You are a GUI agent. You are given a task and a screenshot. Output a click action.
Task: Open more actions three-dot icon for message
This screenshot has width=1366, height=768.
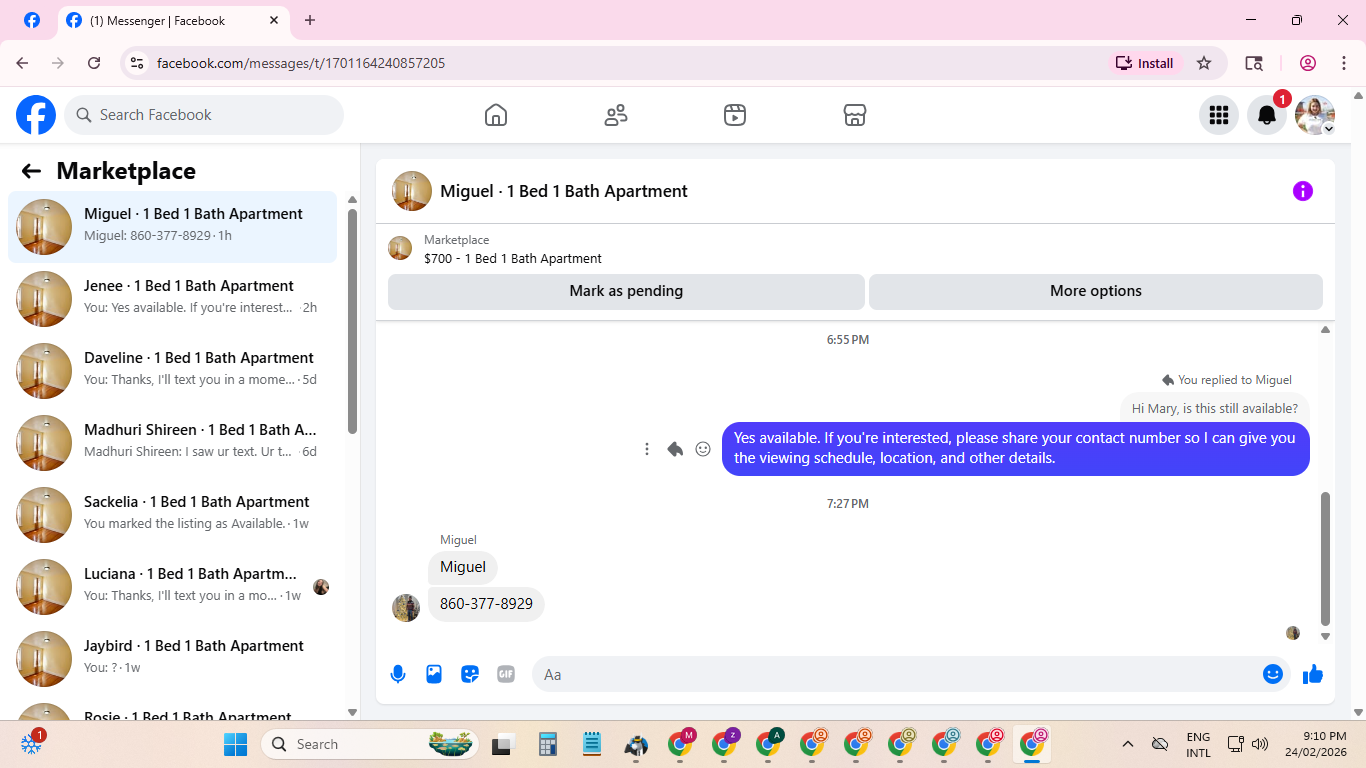coord(647,449)
